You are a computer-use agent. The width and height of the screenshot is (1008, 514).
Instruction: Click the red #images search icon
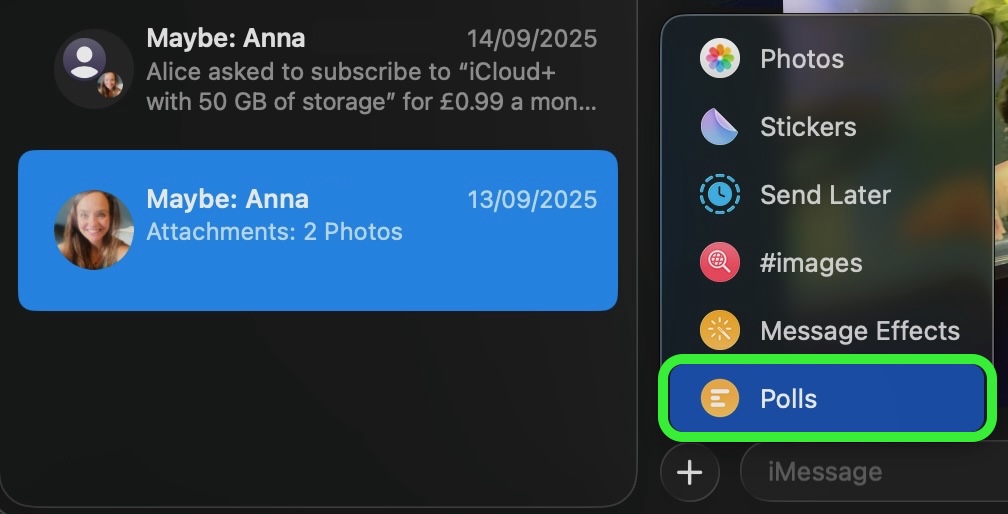(x=719, y=263)
